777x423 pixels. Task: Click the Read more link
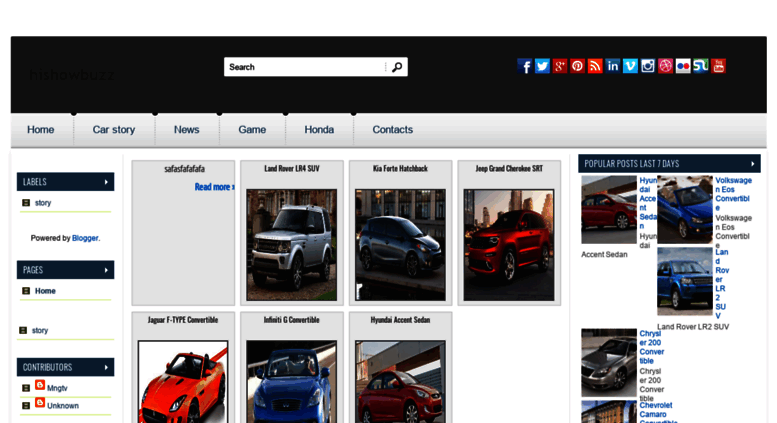click(214, 187)
